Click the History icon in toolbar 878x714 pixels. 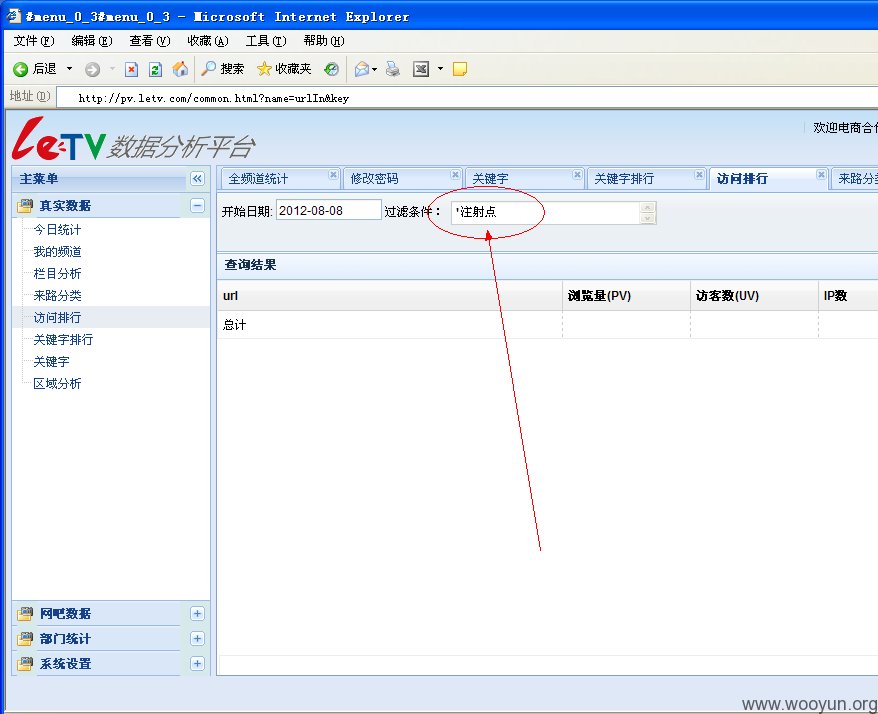click(331, 69)
